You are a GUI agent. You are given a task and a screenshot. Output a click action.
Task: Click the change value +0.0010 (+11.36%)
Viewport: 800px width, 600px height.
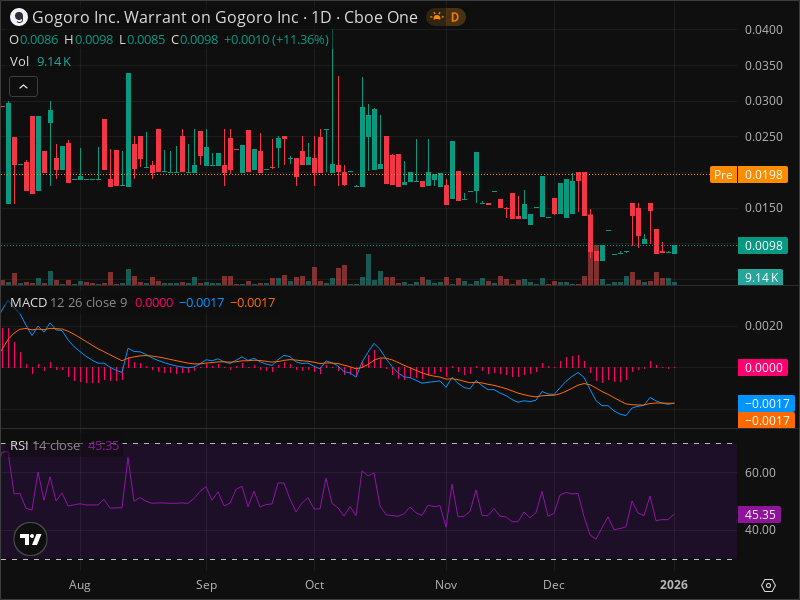[x=277, y=40]
